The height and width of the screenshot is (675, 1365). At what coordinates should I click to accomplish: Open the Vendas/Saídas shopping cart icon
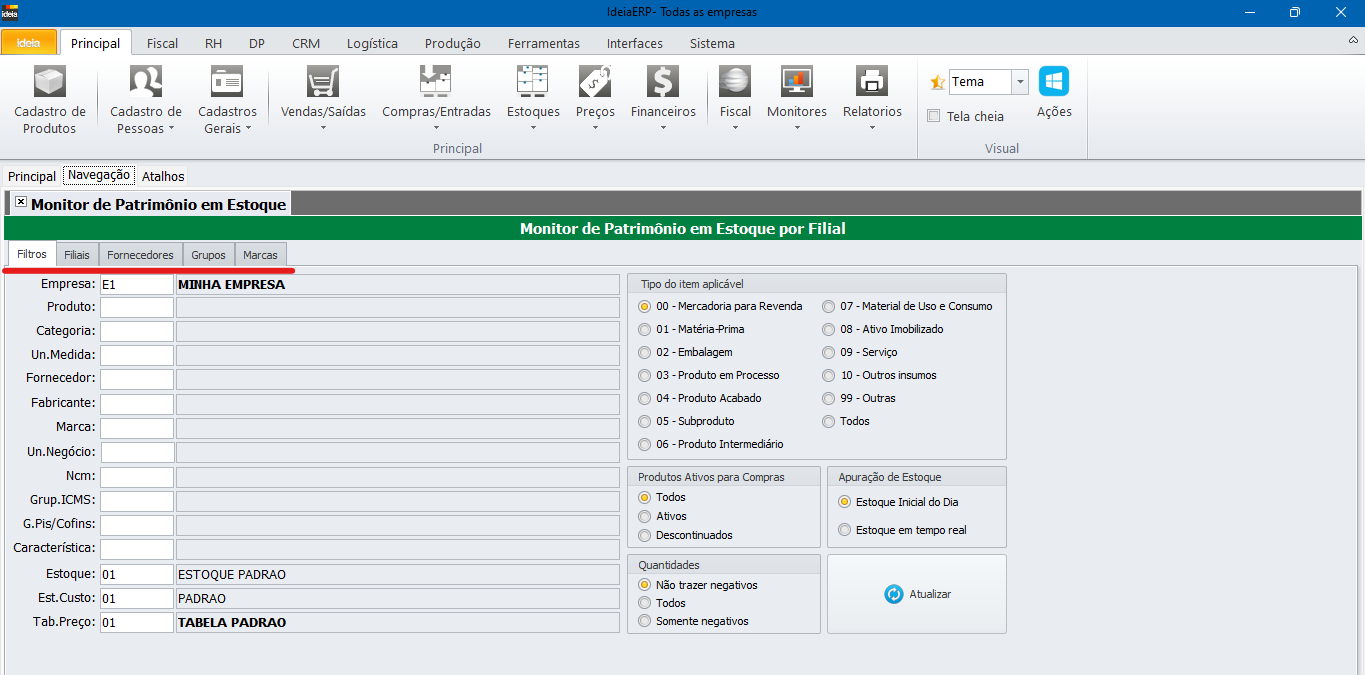[323, 82]
